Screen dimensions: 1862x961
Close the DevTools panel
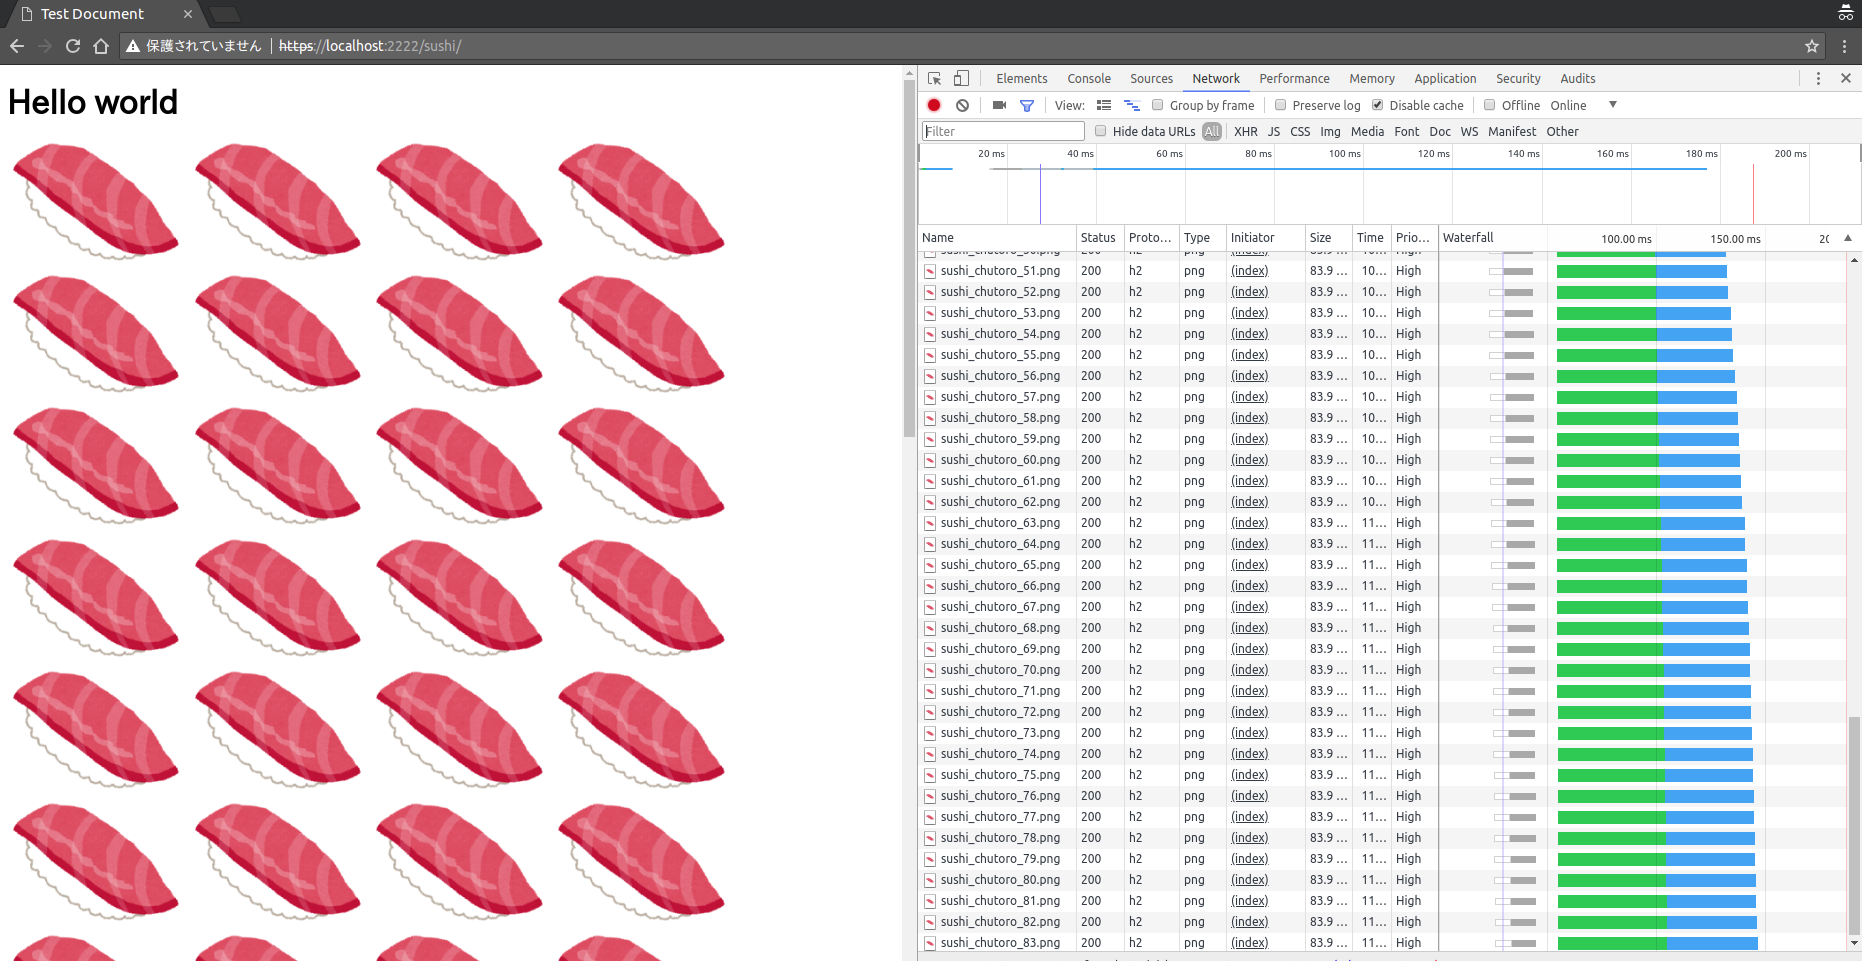tap(1846, 78)
